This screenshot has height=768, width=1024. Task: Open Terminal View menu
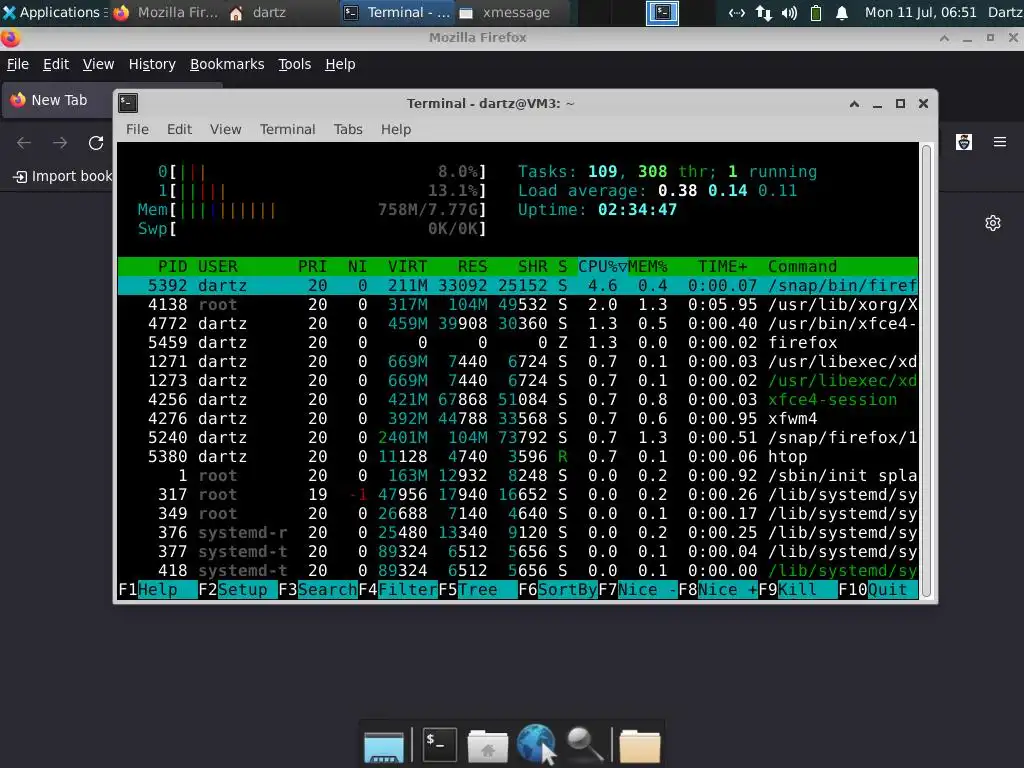[225, 129]
